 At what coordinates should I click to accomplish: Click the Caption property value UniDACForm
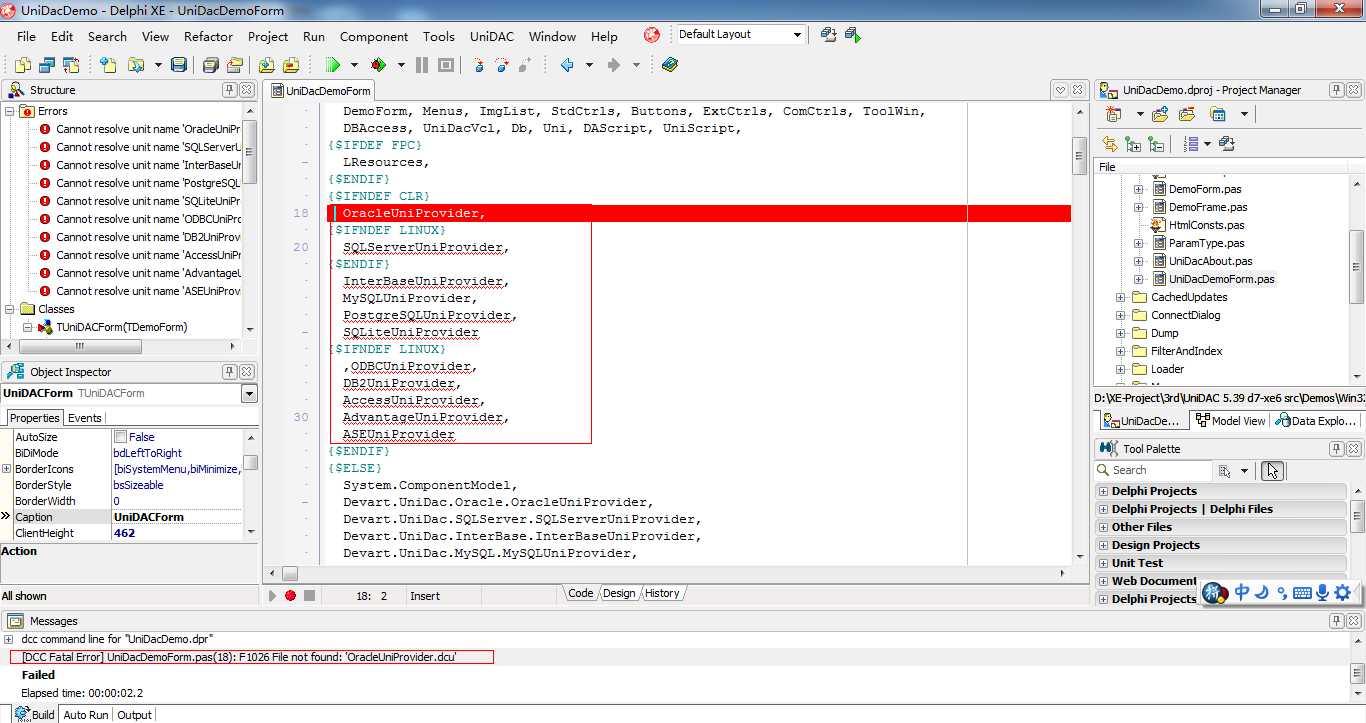tap(176, 517)
